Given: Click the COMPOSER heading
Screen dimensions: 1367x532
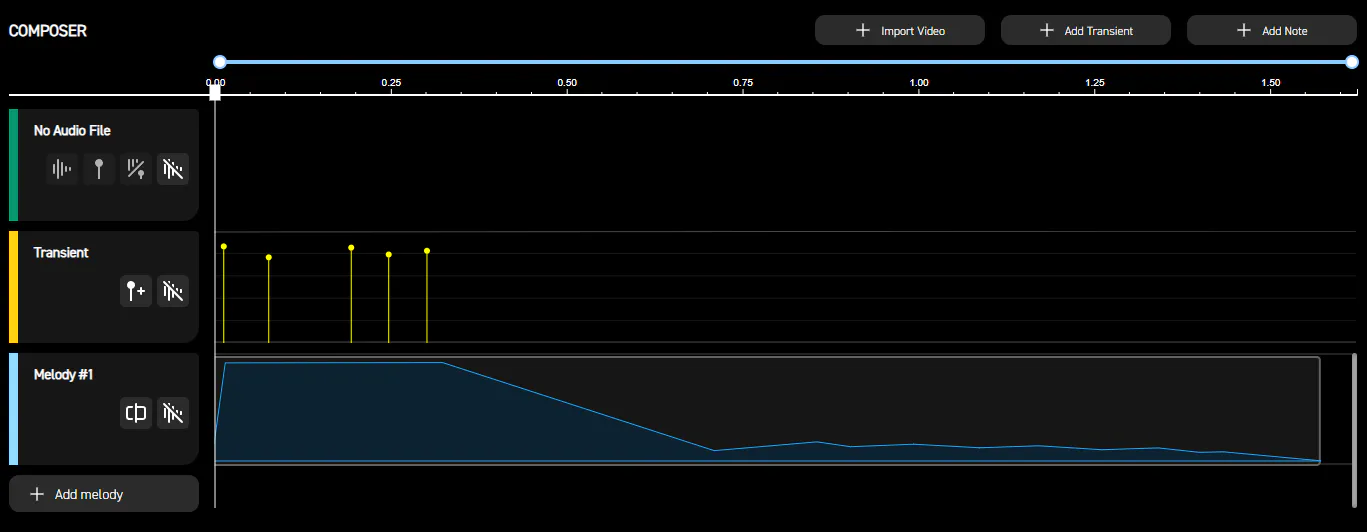Looking at the screenshot, I should tap(48, 31).
